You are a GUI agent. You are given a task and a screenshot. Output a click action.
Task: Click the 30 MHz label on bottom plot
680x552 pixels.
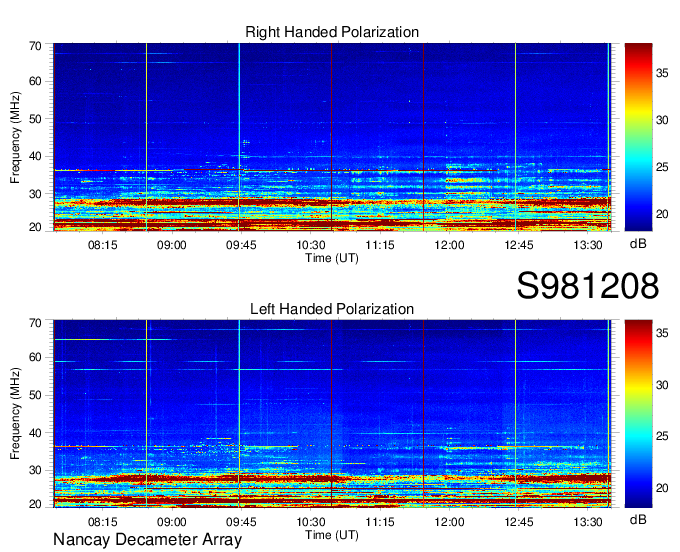35,470
